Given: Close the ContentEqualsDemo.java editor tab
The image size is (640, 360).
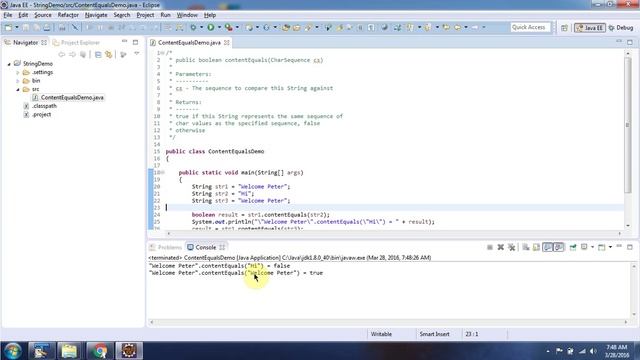Looking at the screenshot, I should (227, 42).
